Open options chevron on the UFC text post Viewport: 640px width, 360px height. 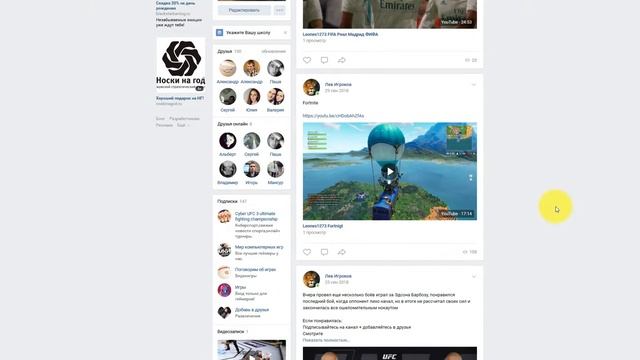[x=473, y=276]
